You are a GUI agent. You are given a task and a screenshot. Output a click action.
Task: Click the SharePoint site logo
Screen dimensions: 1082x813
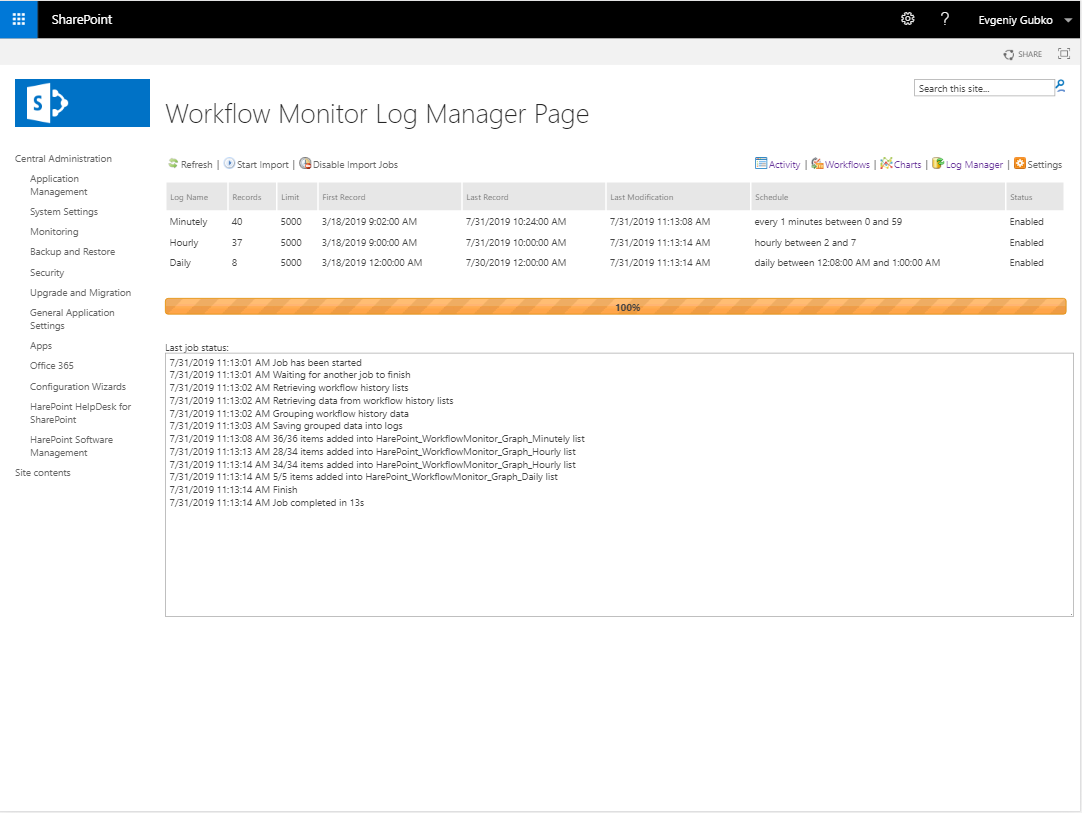click(82, 103)
